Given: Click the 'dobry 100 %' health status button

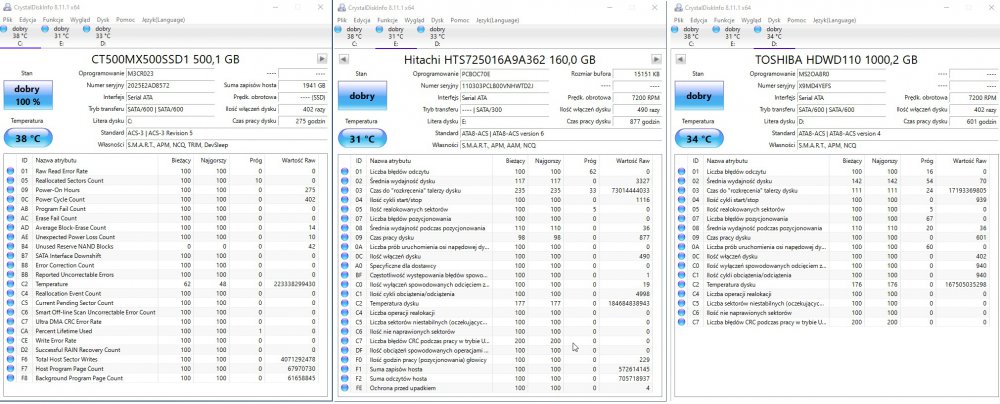Looking at the screenshot, I should (28, 97).
